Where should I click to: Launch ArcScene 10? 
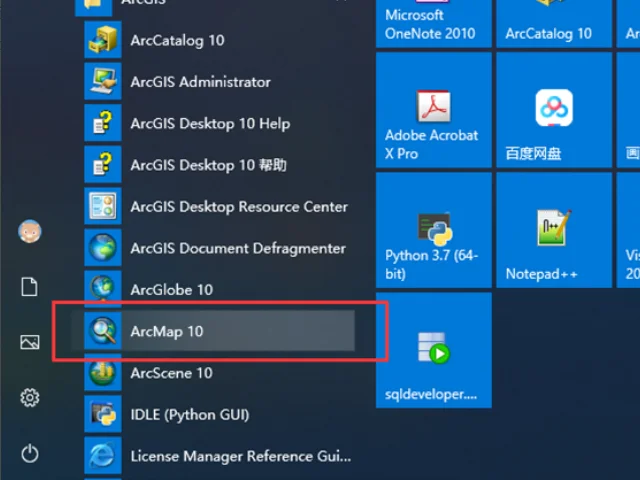tap(171, 373)
